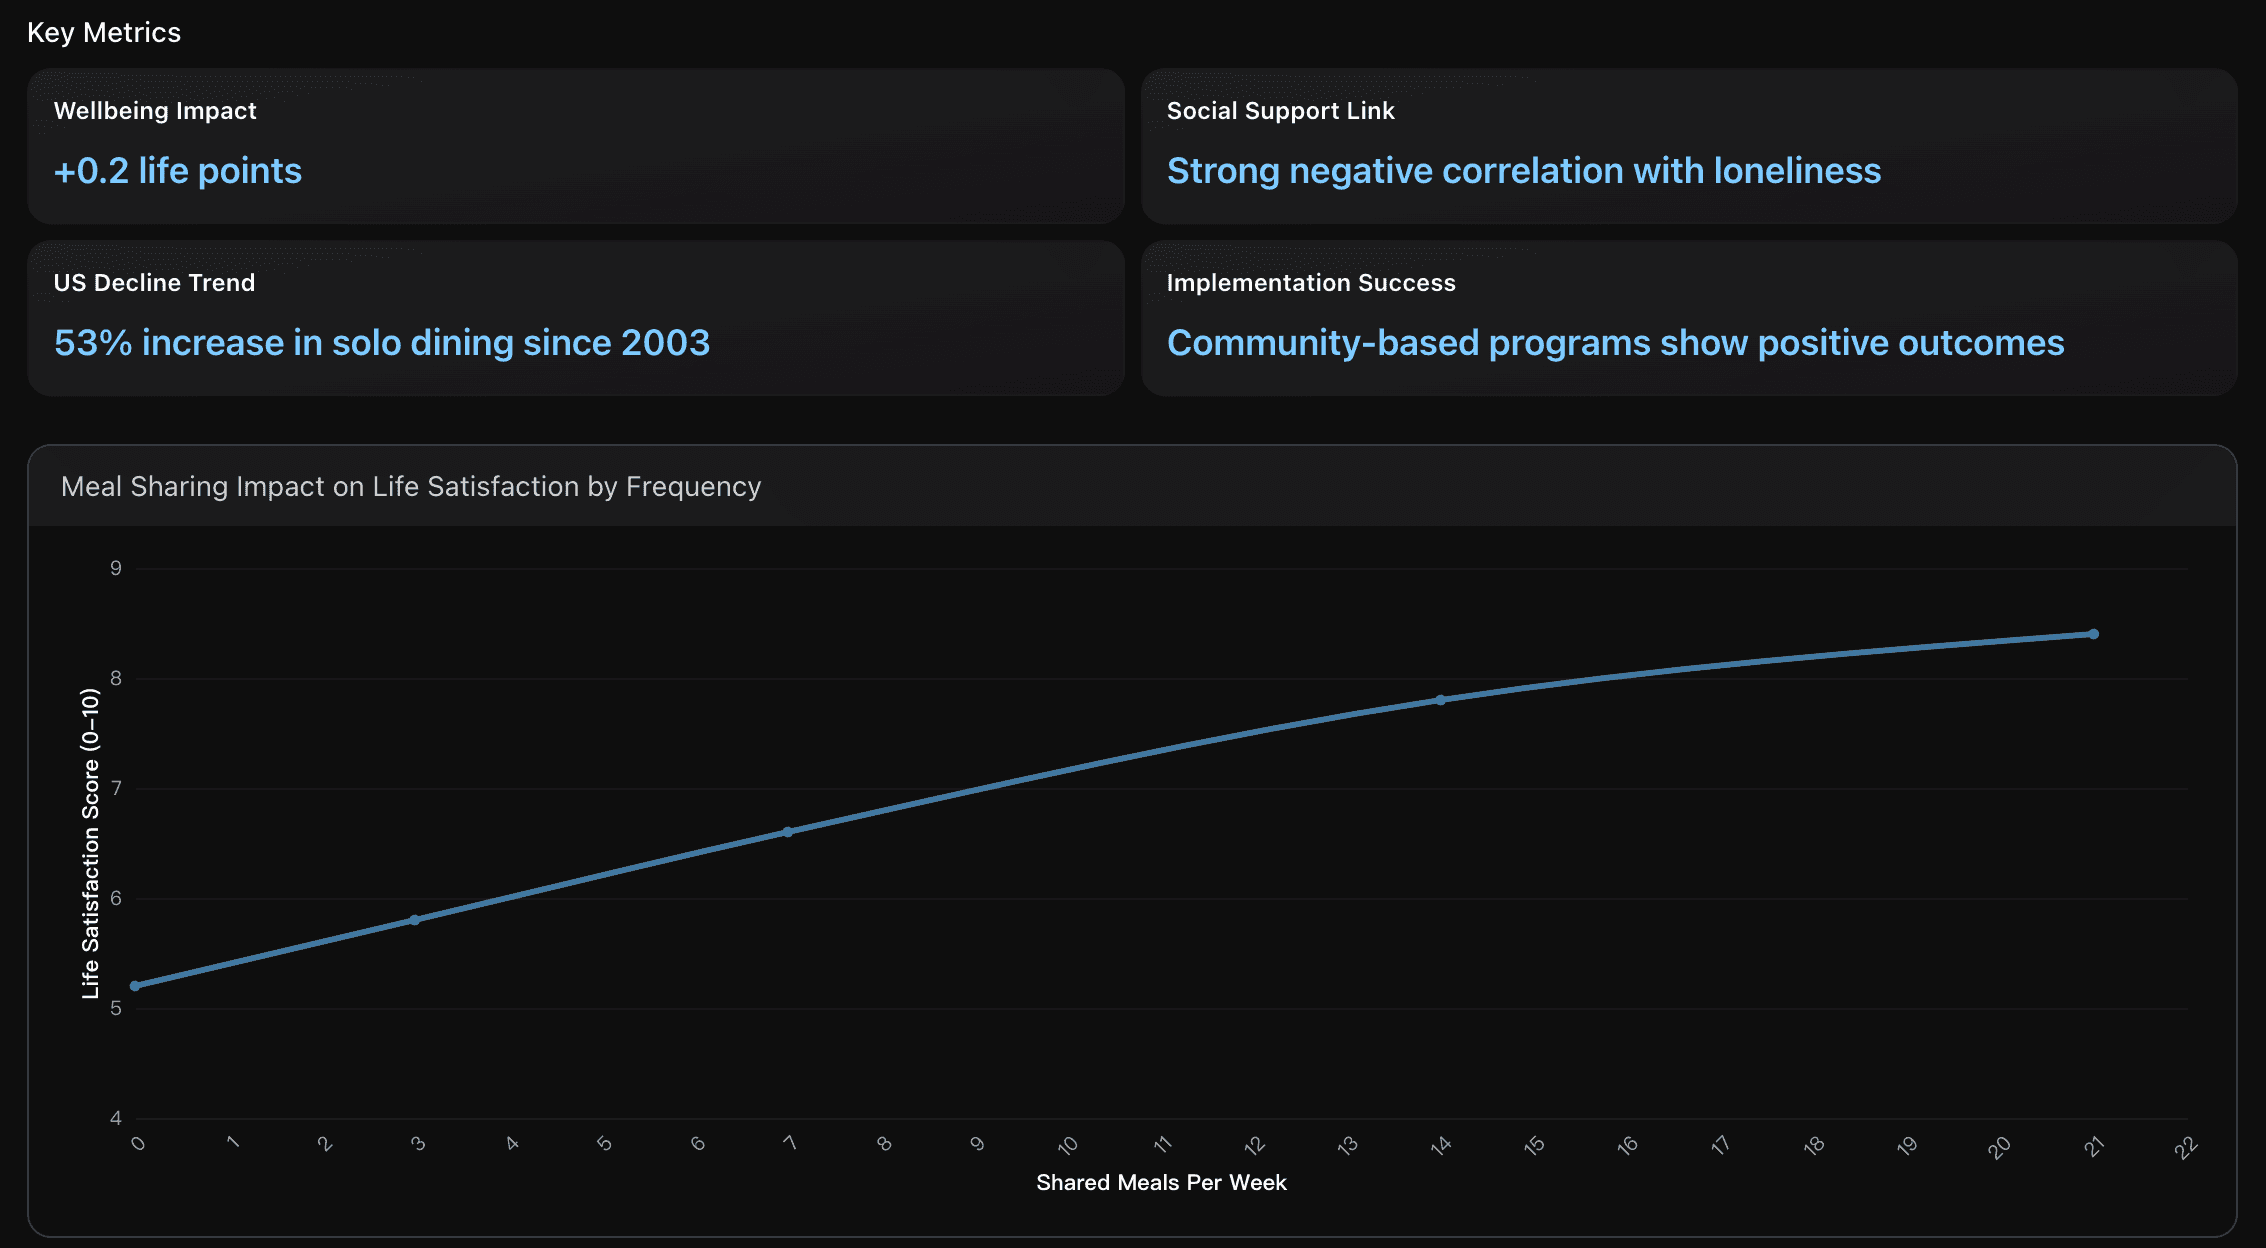Click 'Life Satisfaction Score' y-axis label

click(90, 843)
